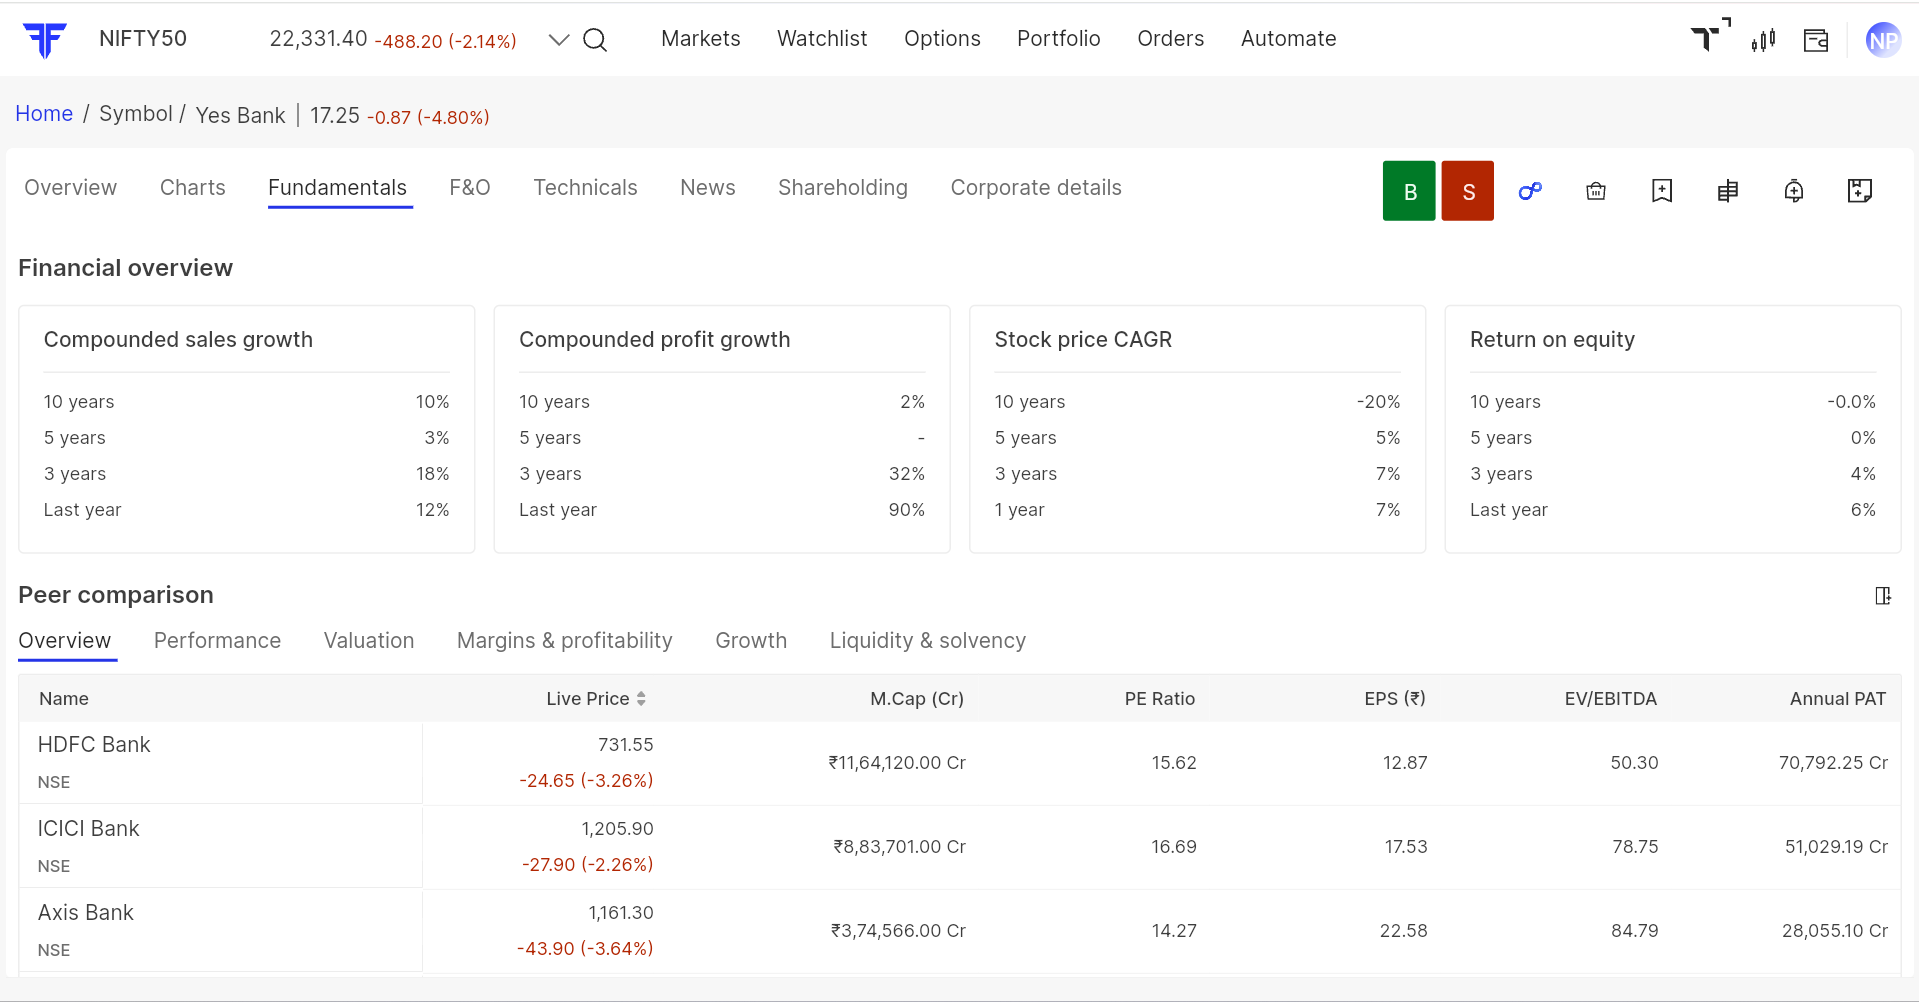Click the green B buy button

[1408, 191]
